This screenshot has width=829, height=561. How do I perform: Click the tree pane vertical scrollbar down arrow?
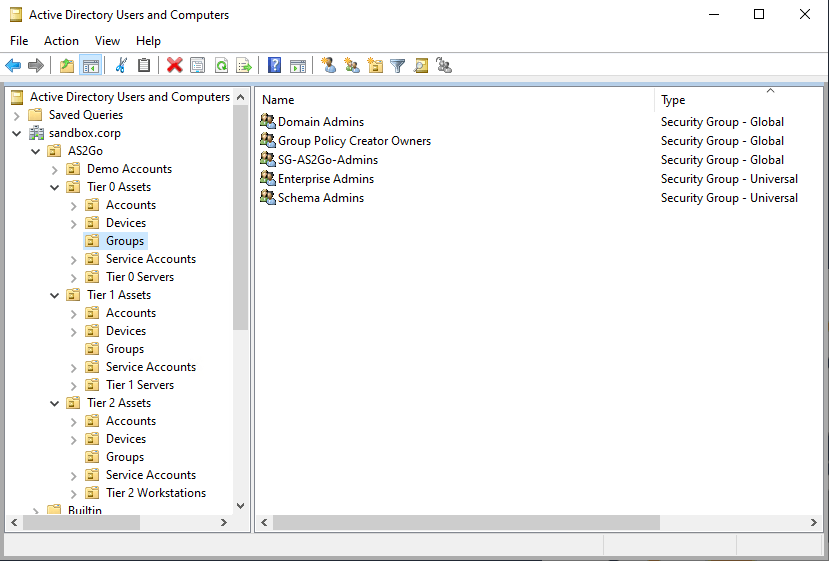click(240, 506)
